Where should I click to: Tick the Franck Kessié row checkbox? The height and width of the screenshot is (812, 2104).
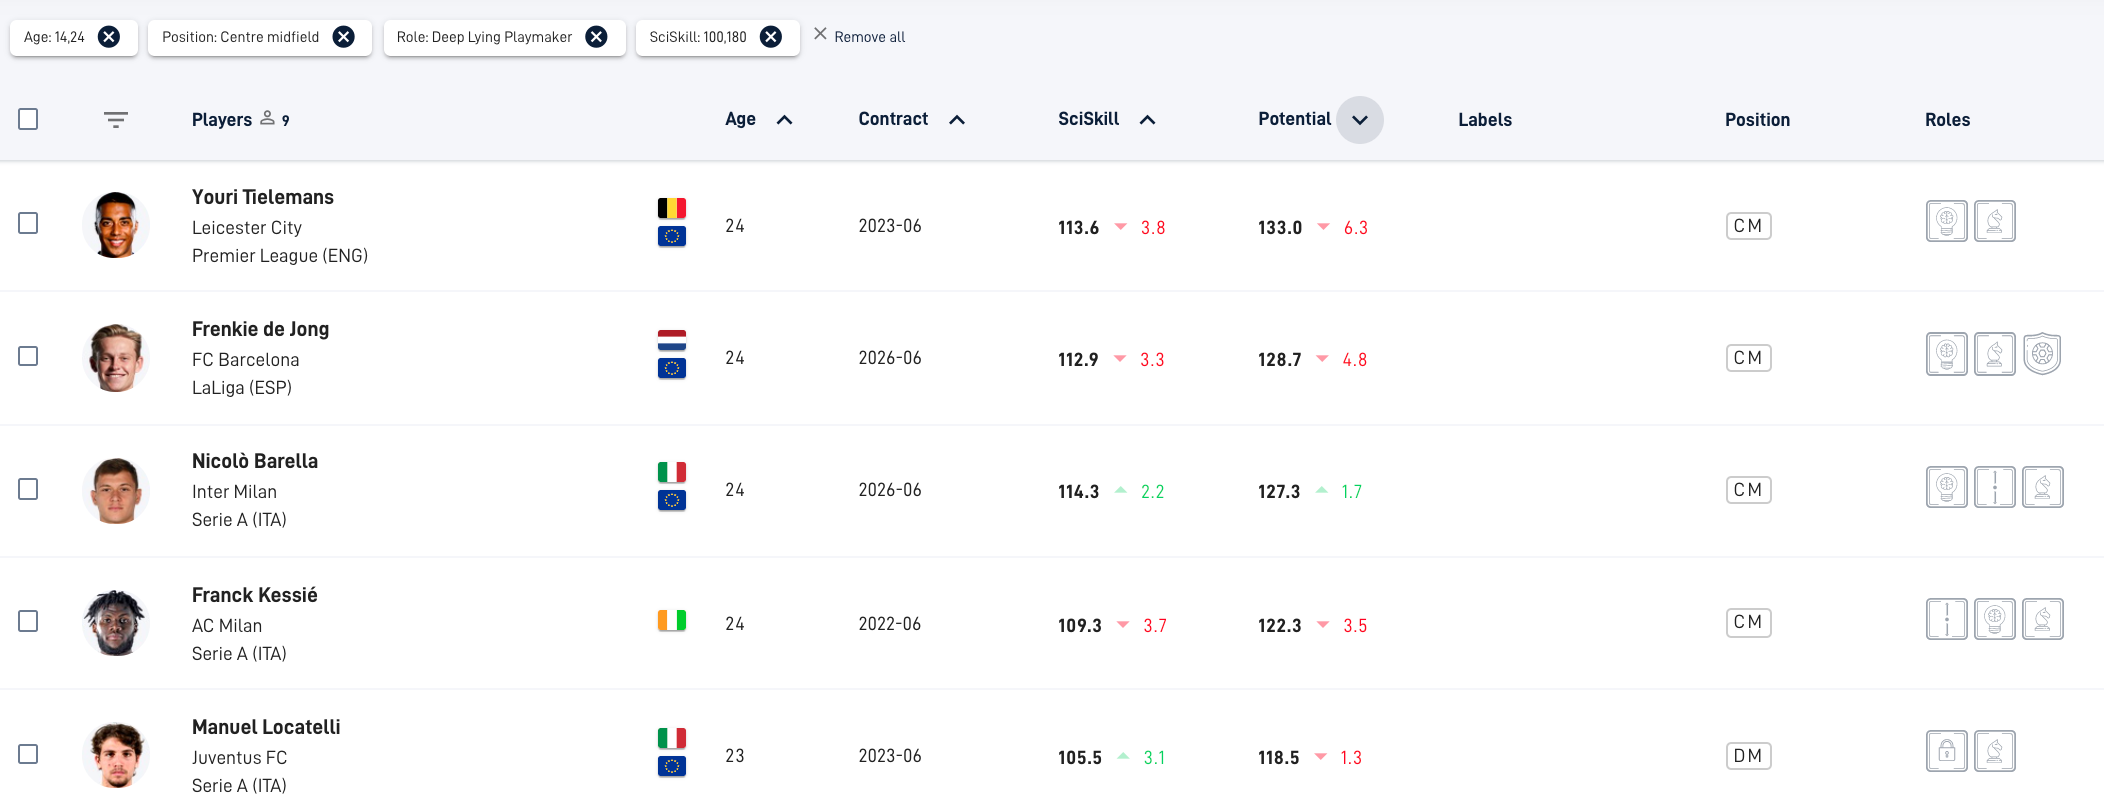pos(28,621)
